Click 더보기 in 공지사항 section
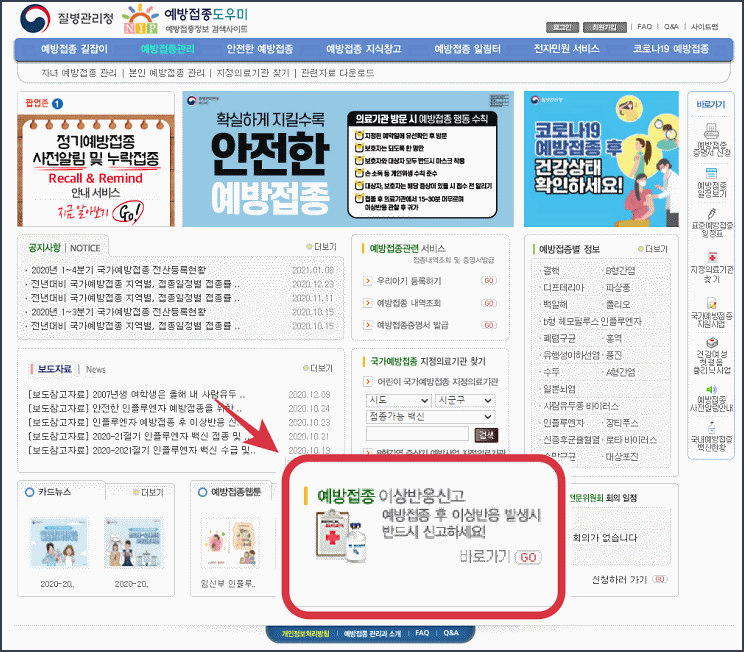744x652 pixels. point(322,247)
